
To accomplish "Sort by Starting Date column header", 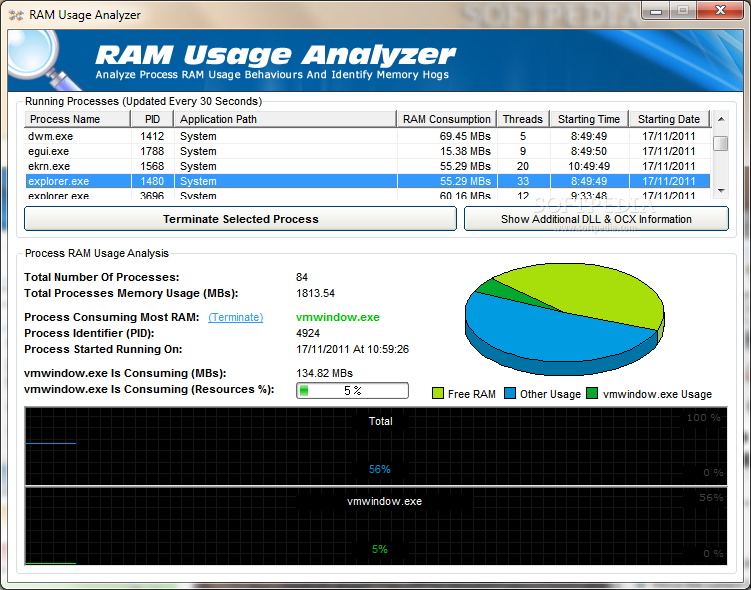I will [x=669, y=119].
